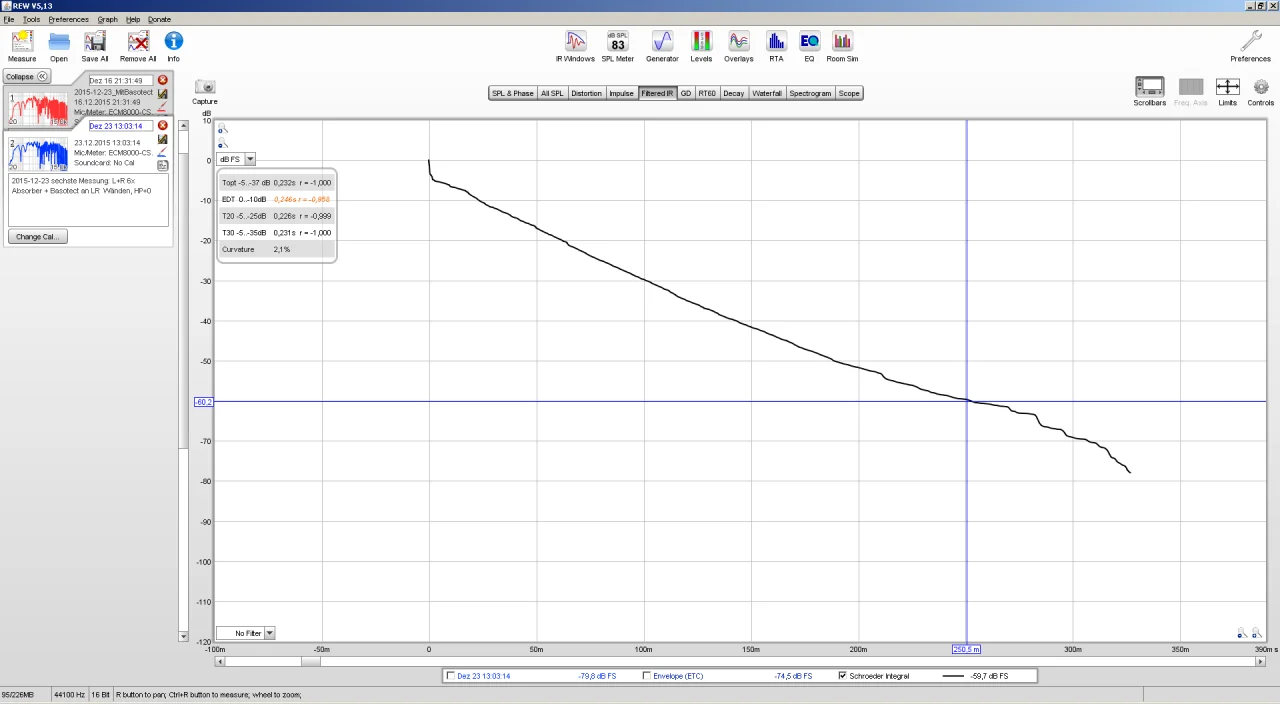This screenshot has width=1280, height=704.
Task: Open the Limits graph icon
Action: click(1227, 87)
